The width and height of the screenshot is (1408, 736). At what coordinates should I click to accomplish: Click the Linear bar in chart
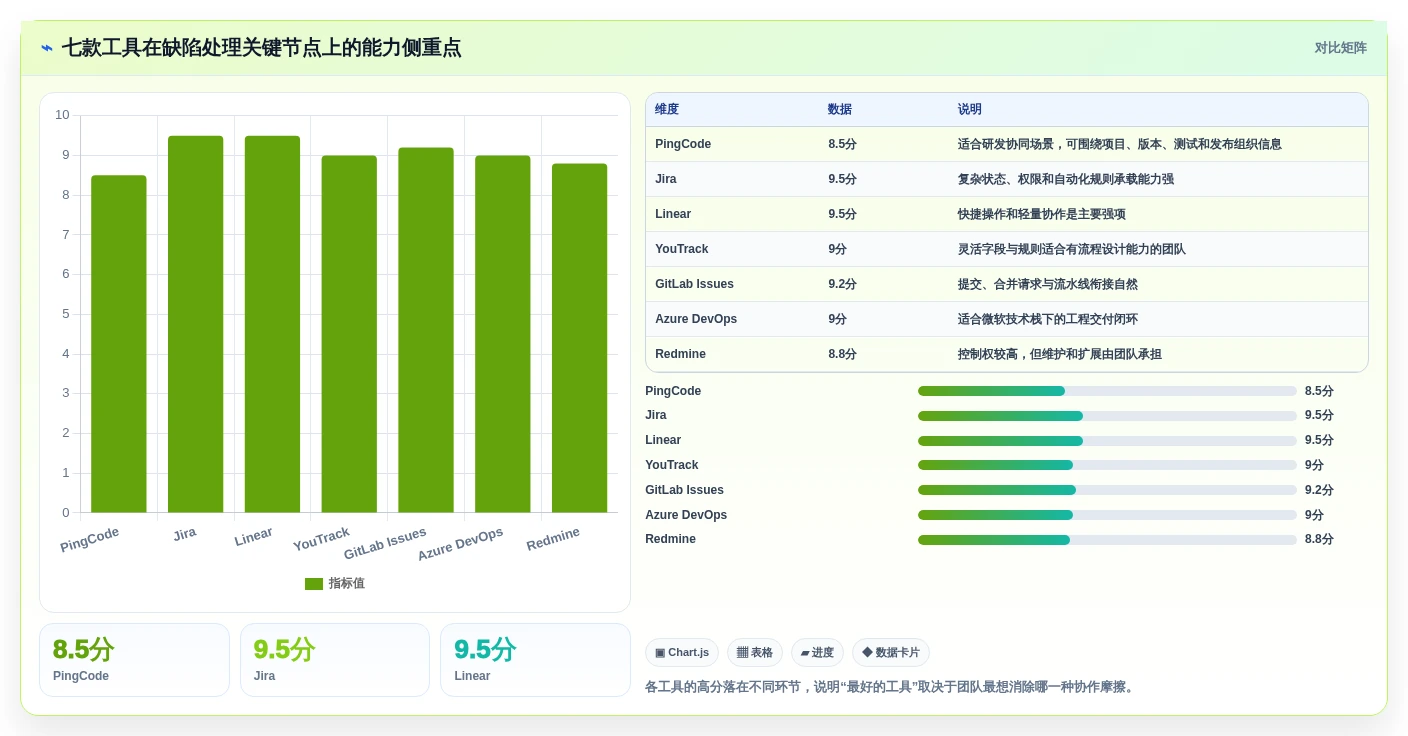tap(272, 324)
